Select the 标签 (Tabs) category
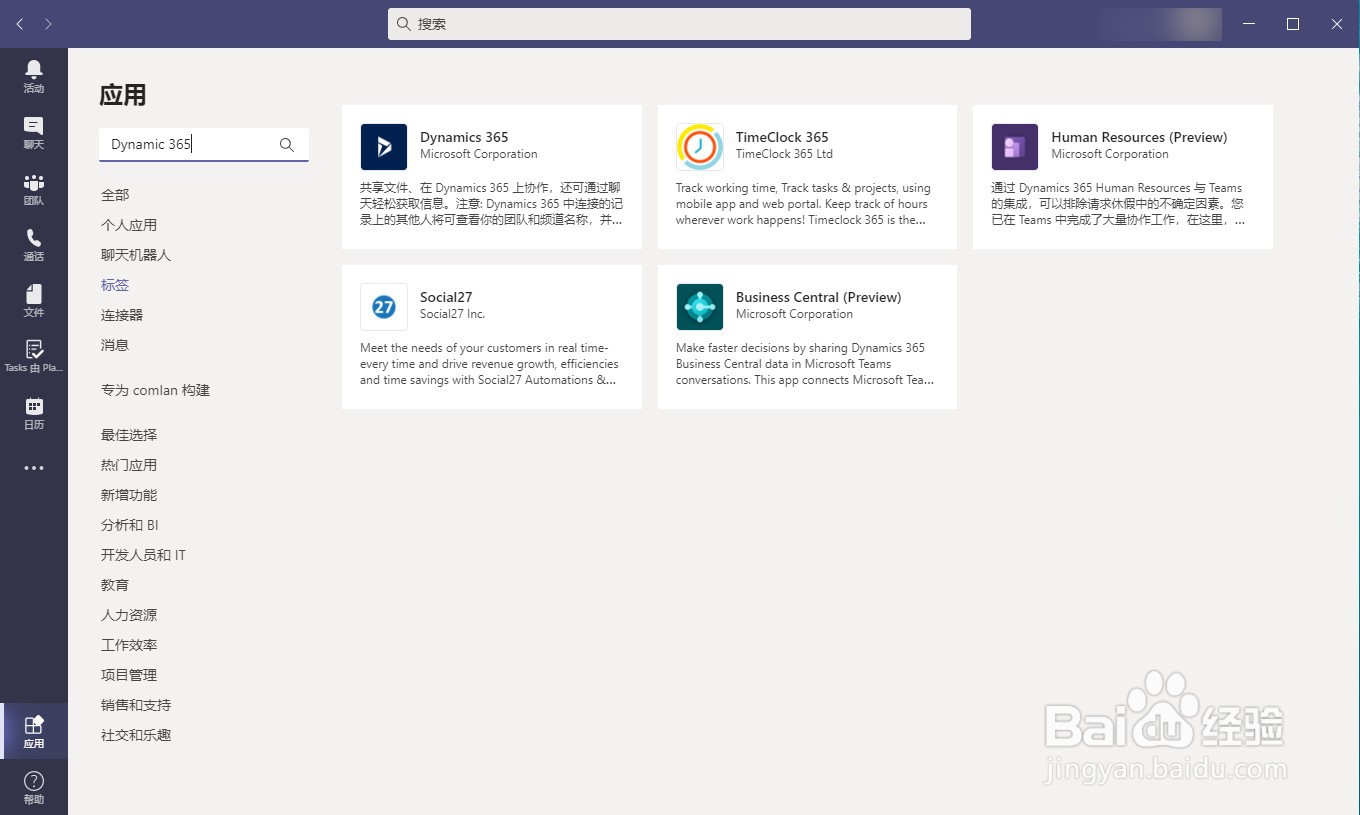 [x=115, y=285]
